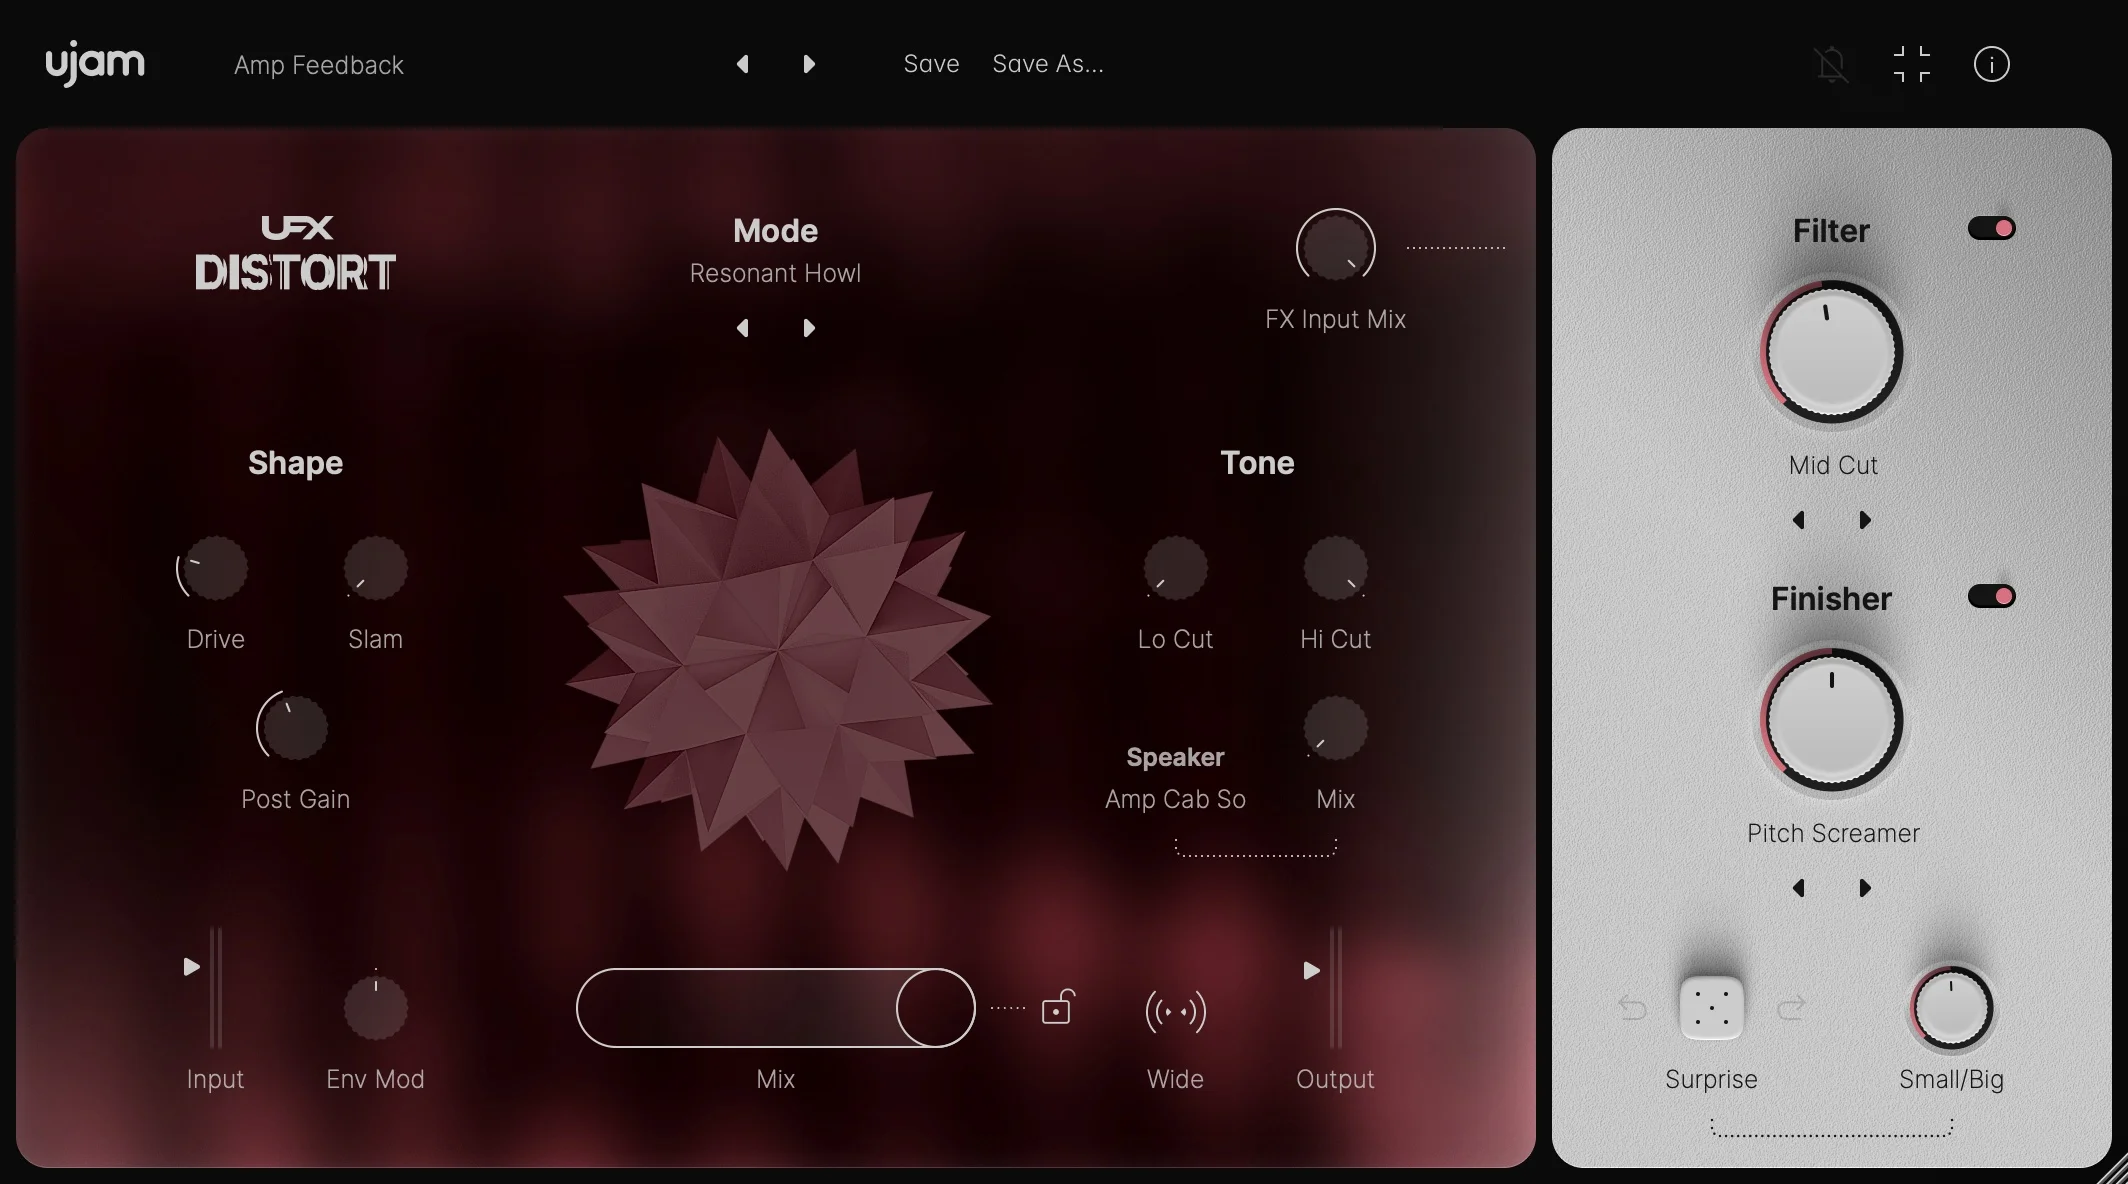
Task: Click the Input level play triangle
Action: [x=191, y=966]
